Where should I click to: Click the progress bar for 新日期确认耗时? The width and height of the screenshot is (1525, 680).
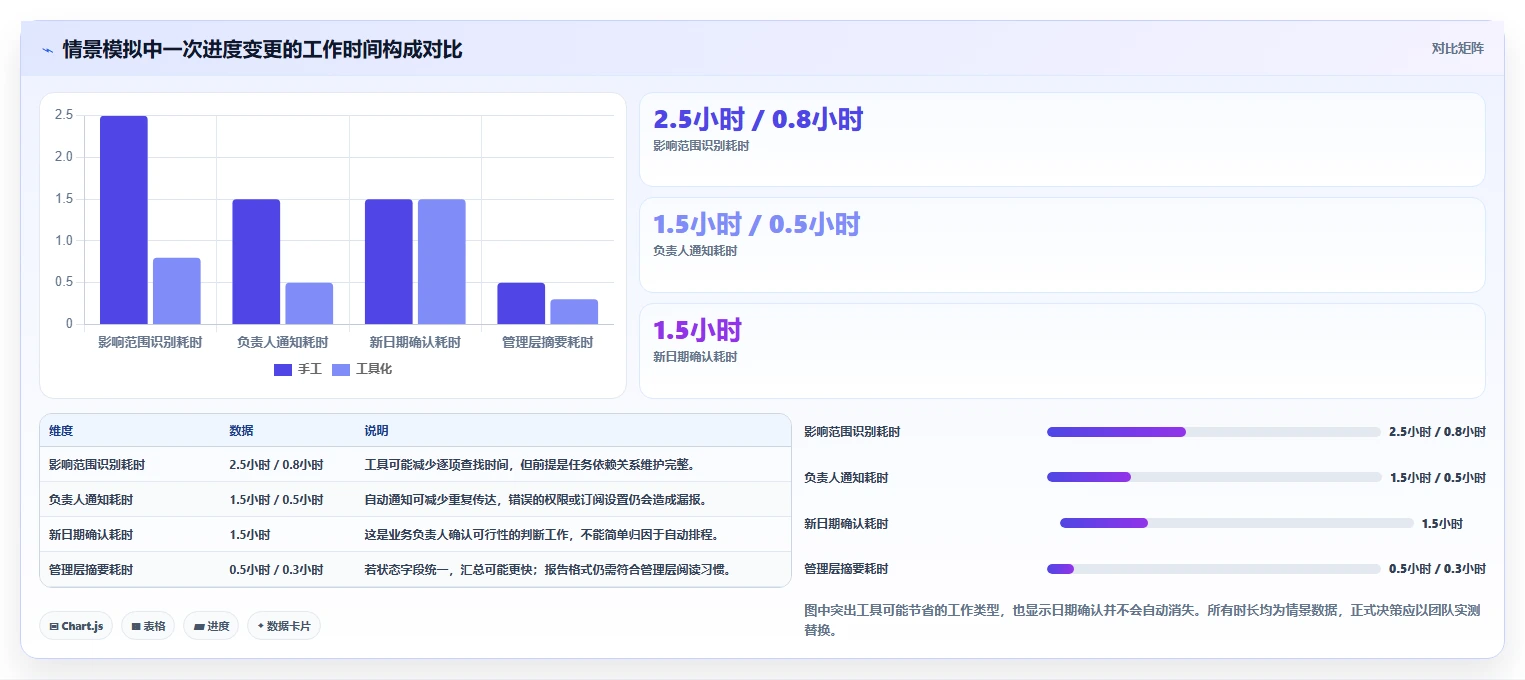click(1236, 523)
